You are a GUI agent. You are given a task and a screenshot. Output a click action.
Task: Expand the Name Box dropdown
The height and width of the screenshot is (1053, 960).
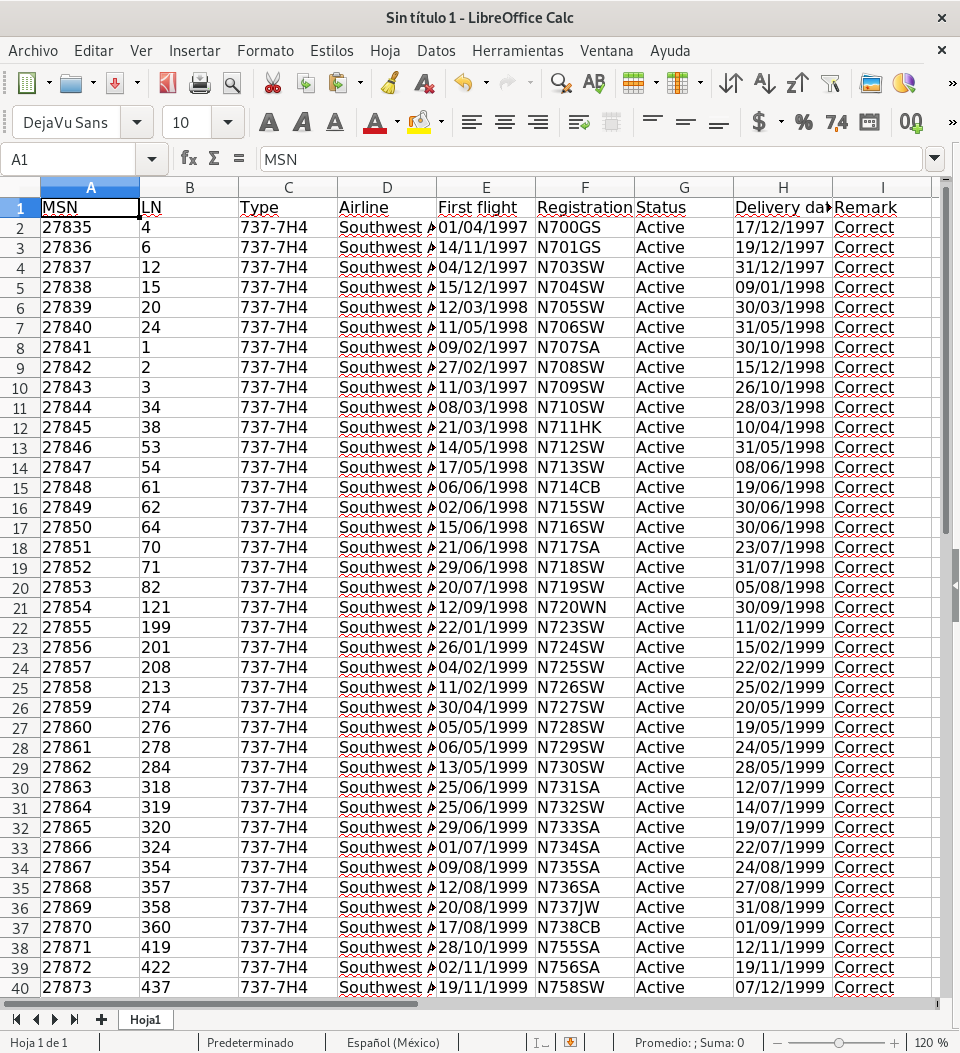(152, 159)
